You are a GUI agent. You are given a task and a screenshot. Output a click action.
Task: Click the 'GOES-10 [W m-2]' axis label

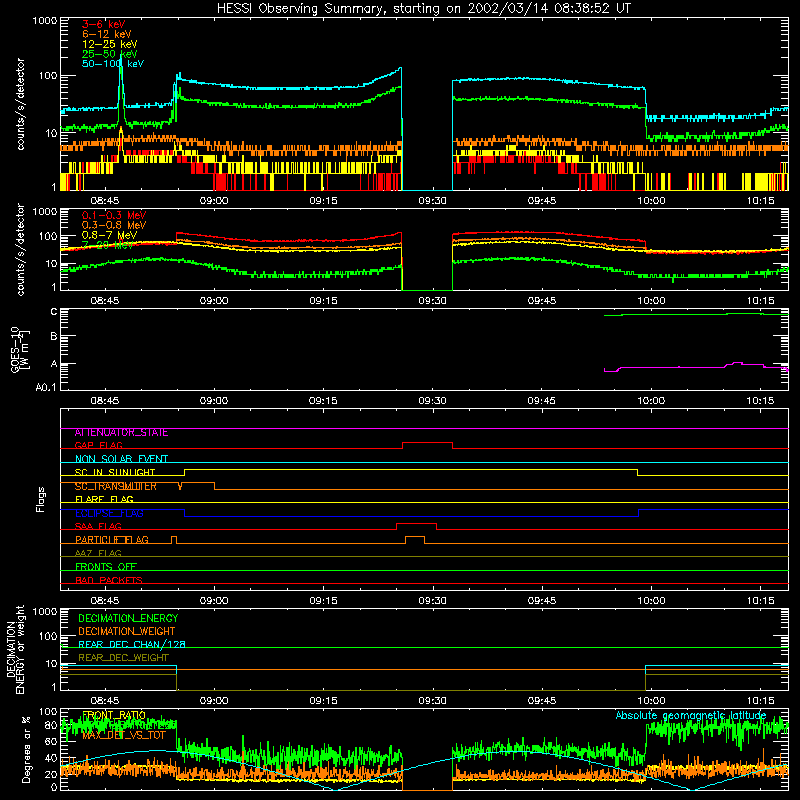19,349
